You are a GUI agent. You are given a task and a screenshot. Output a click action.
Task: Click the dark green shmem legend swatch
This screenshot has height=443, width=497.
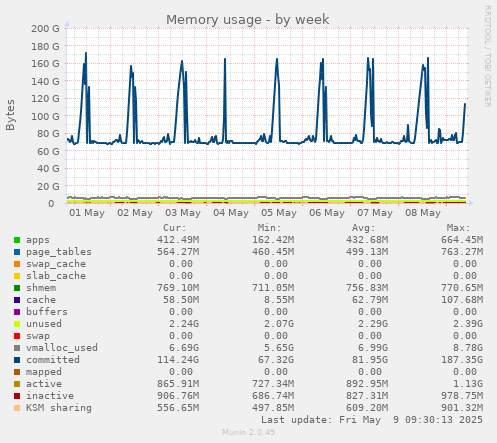(17, 288)
